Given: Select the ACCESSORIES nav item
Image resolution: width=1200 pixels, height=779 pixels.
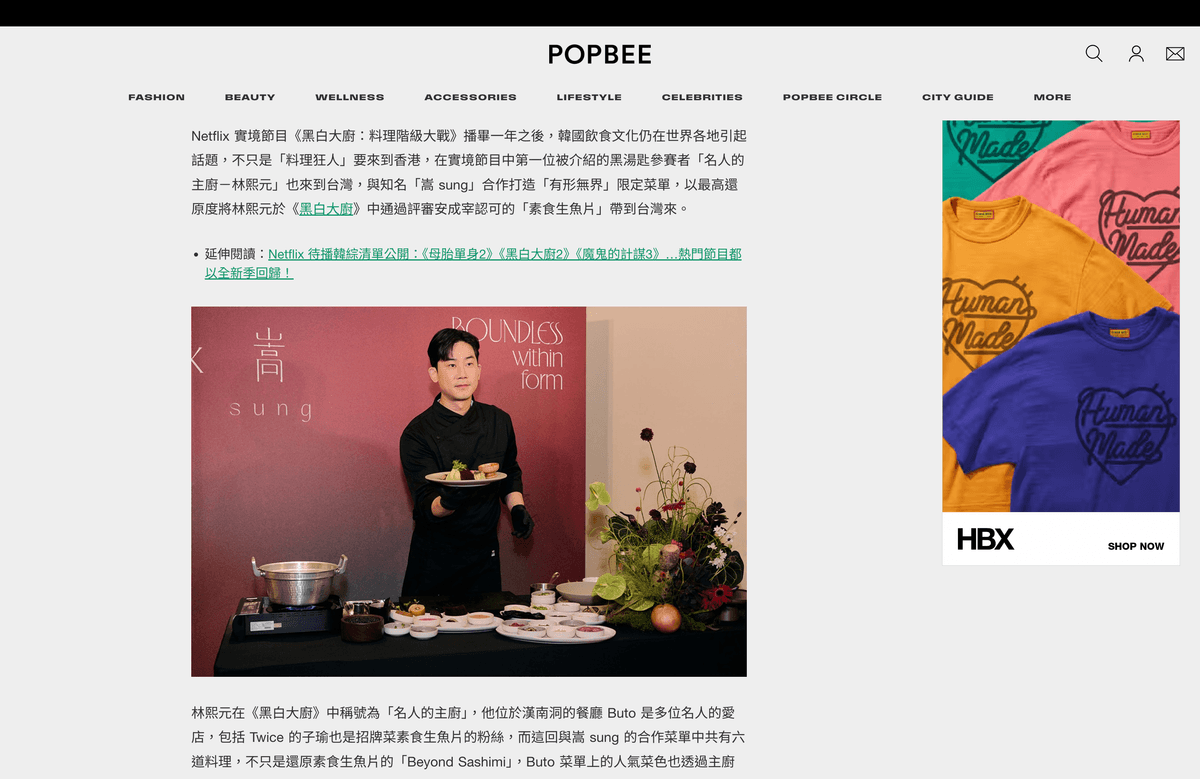Looking at the screenshot, I should [470, 97].
